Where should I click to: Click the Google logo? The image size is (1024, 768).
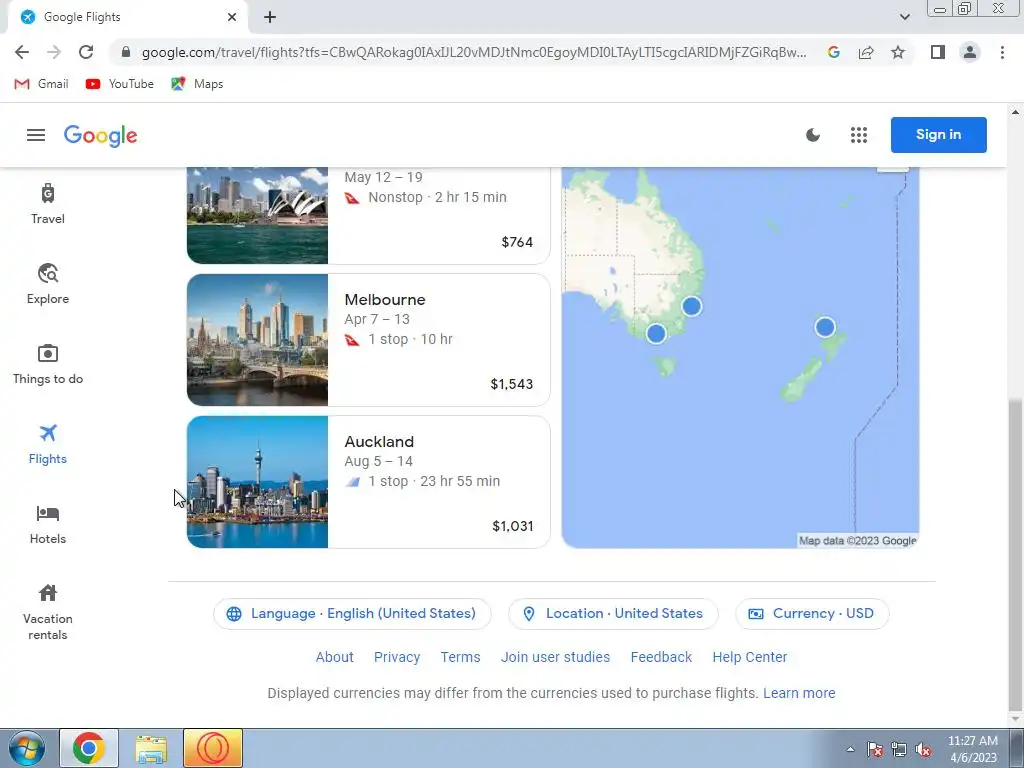pos(101,135)
